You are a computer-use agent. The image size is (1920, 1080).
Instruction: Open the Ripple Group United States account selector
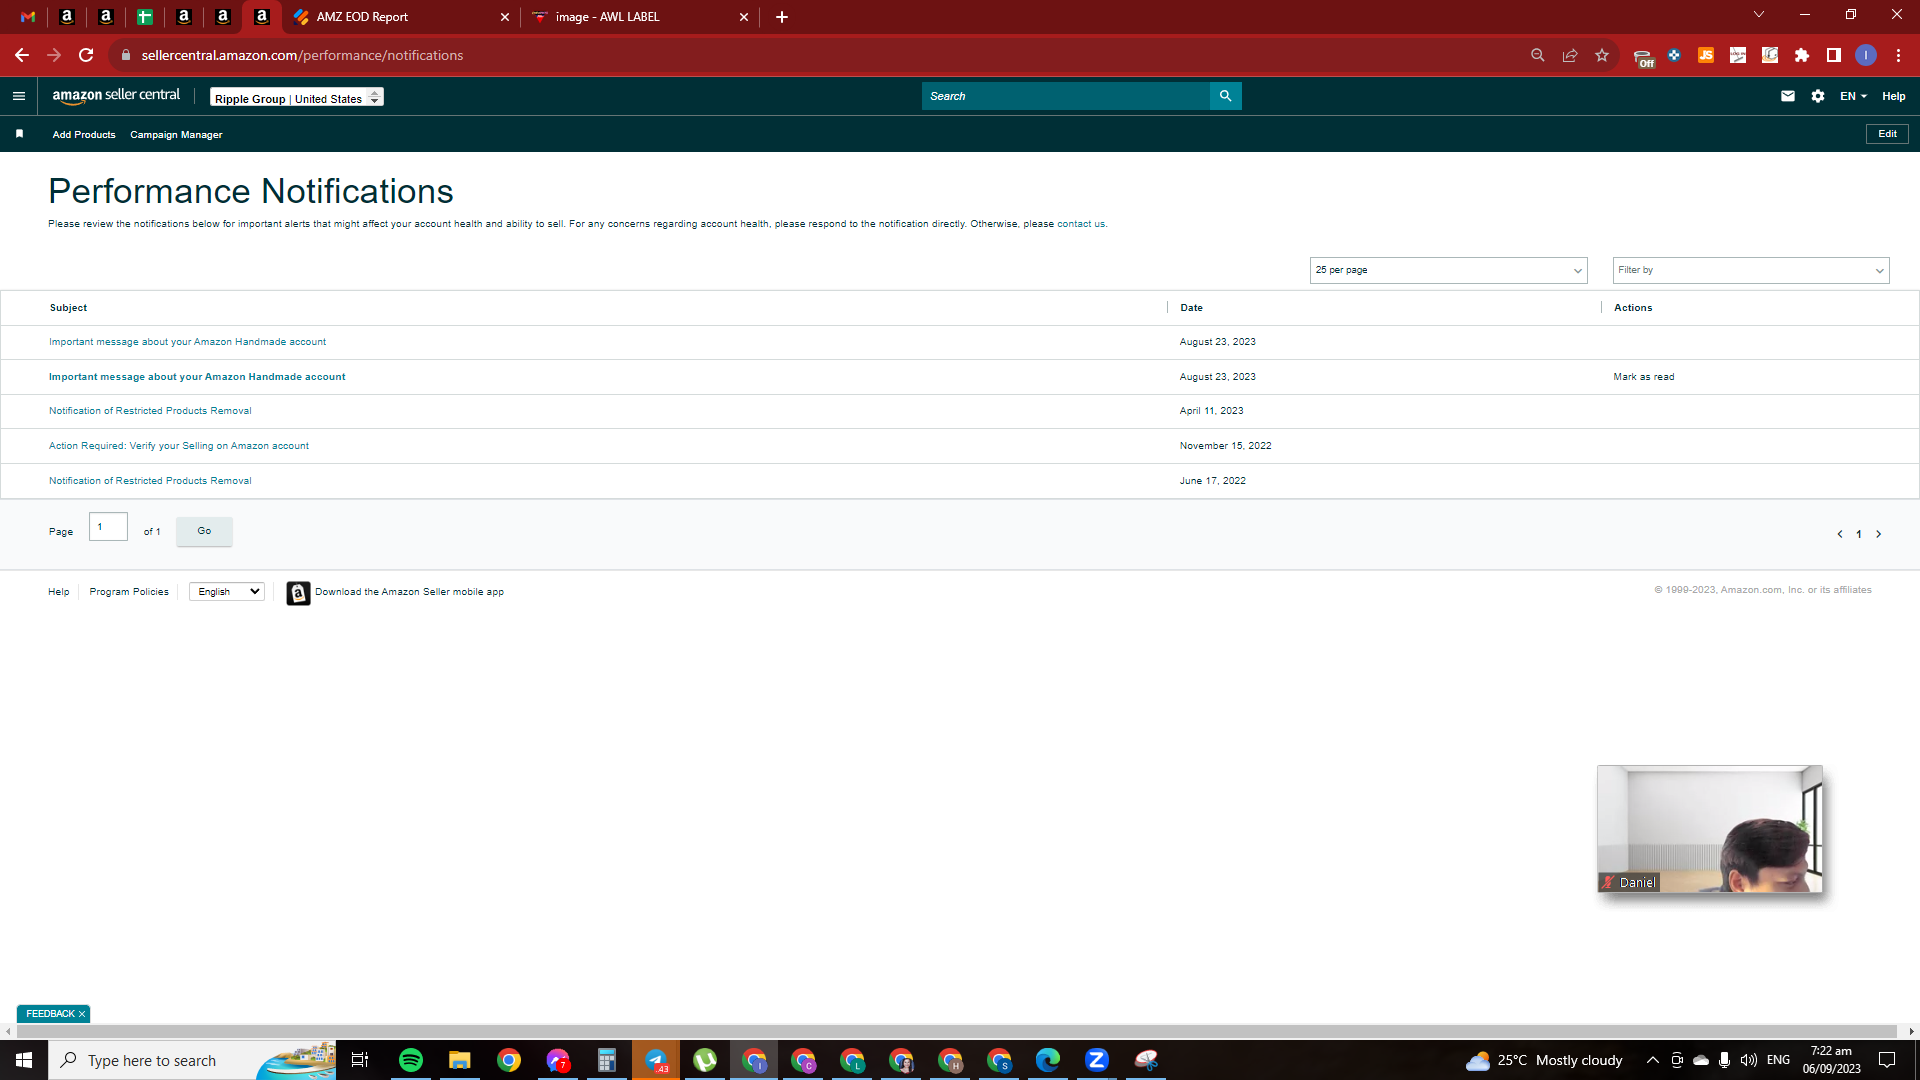pyautogui.click(x=297, y=97)
